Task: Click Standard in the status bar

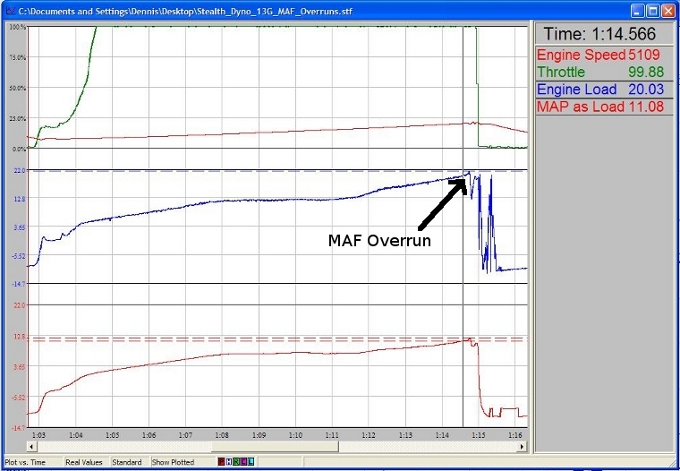Action: point(127,462)
